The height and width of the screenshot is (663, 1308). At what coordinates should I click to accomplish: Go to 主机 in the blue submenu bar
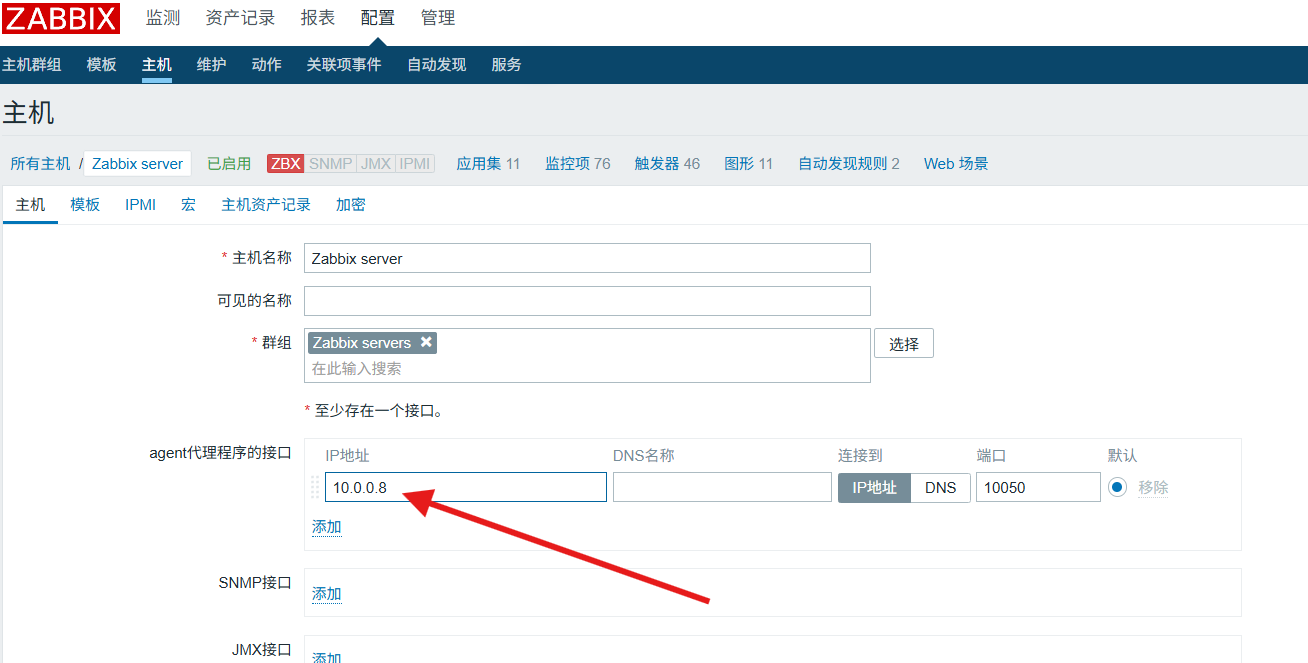[x=157, y=64]
